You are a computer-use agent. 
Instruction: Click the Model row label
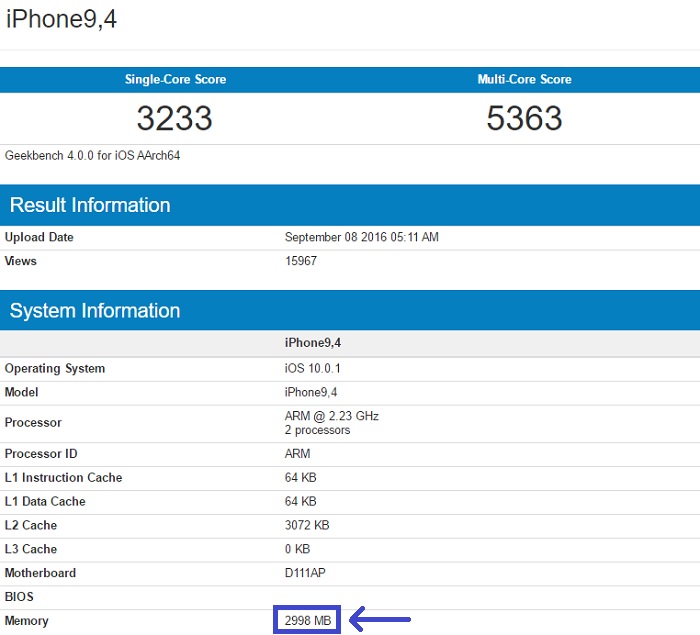click(21, 392)
